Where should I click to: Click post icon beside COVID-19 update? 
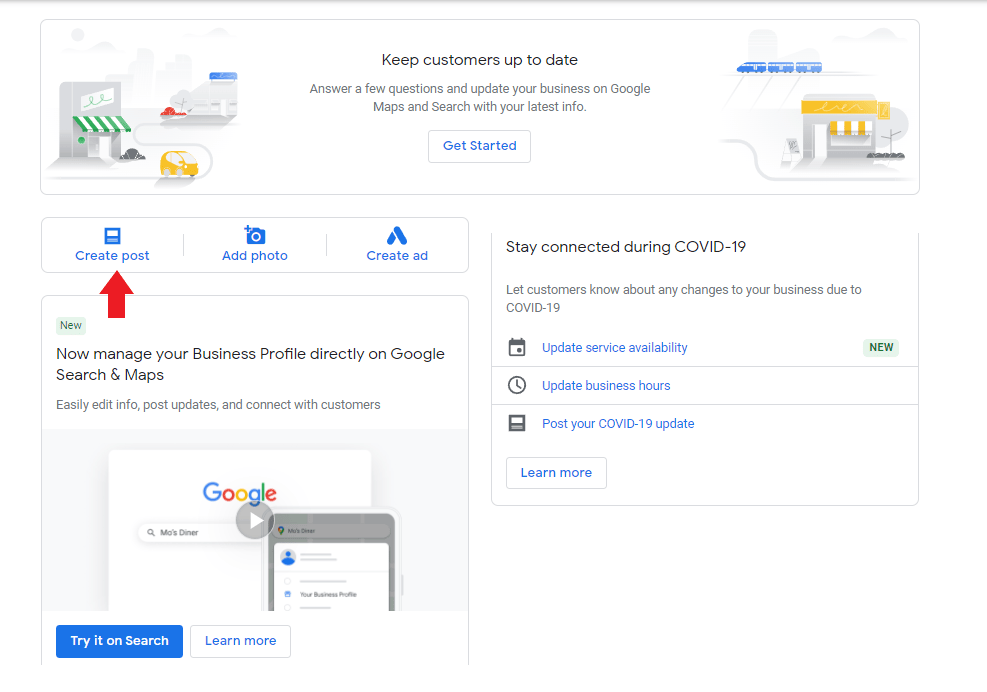tap(517, 424)
